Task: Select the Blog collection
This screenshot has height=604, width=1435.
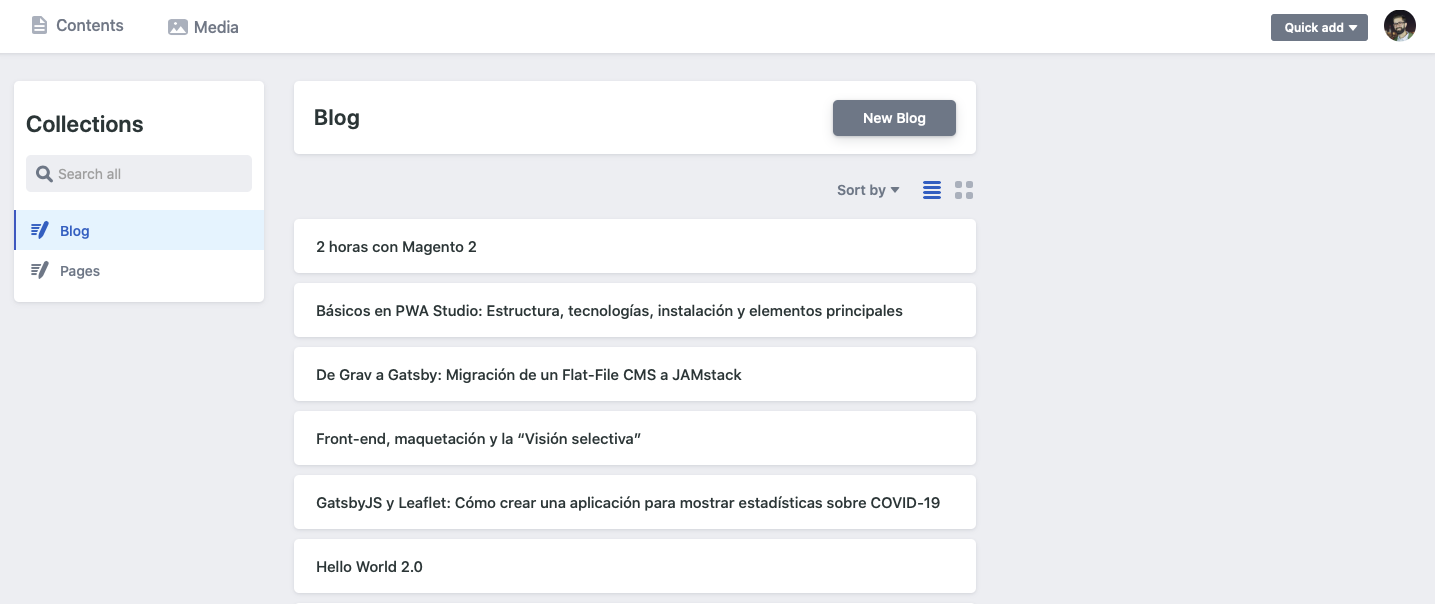Action: (x=139, y=230)
